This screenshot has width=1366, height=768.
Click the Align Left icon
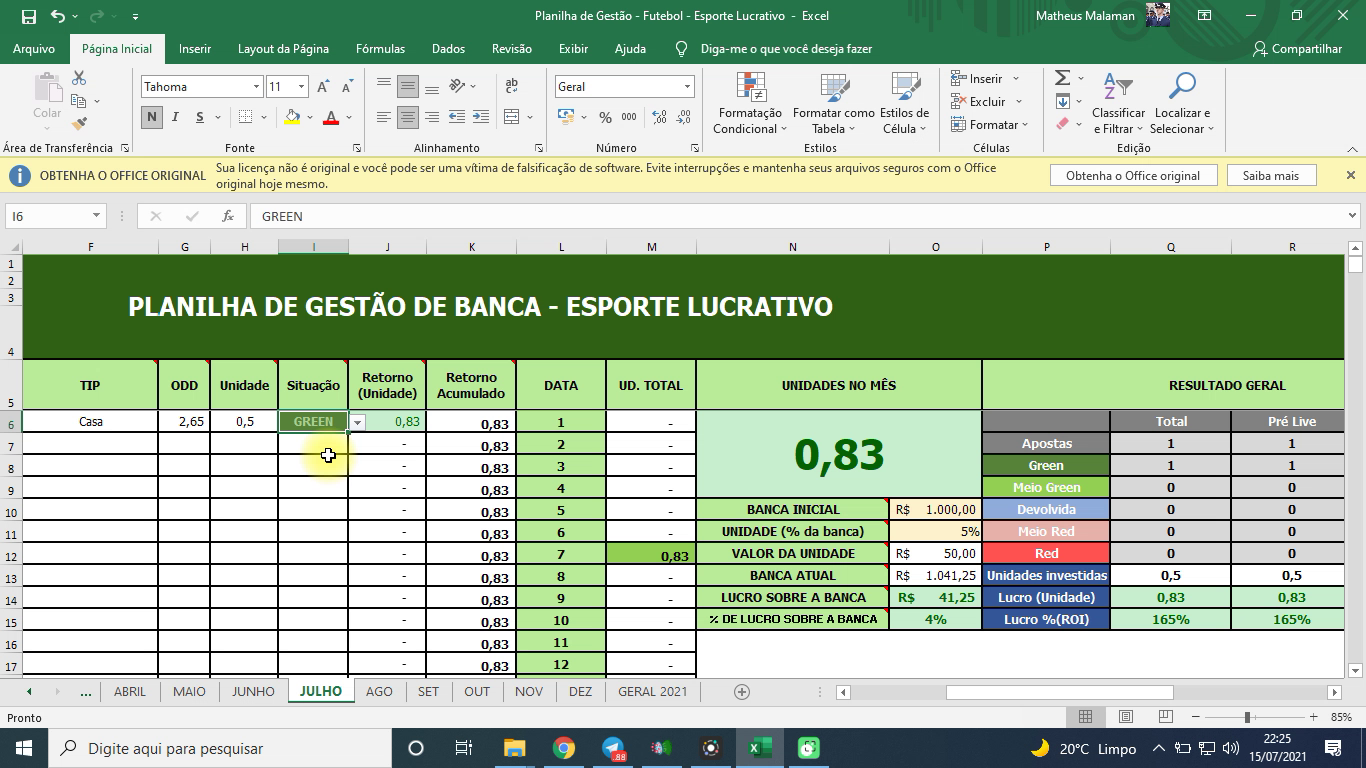383,117
